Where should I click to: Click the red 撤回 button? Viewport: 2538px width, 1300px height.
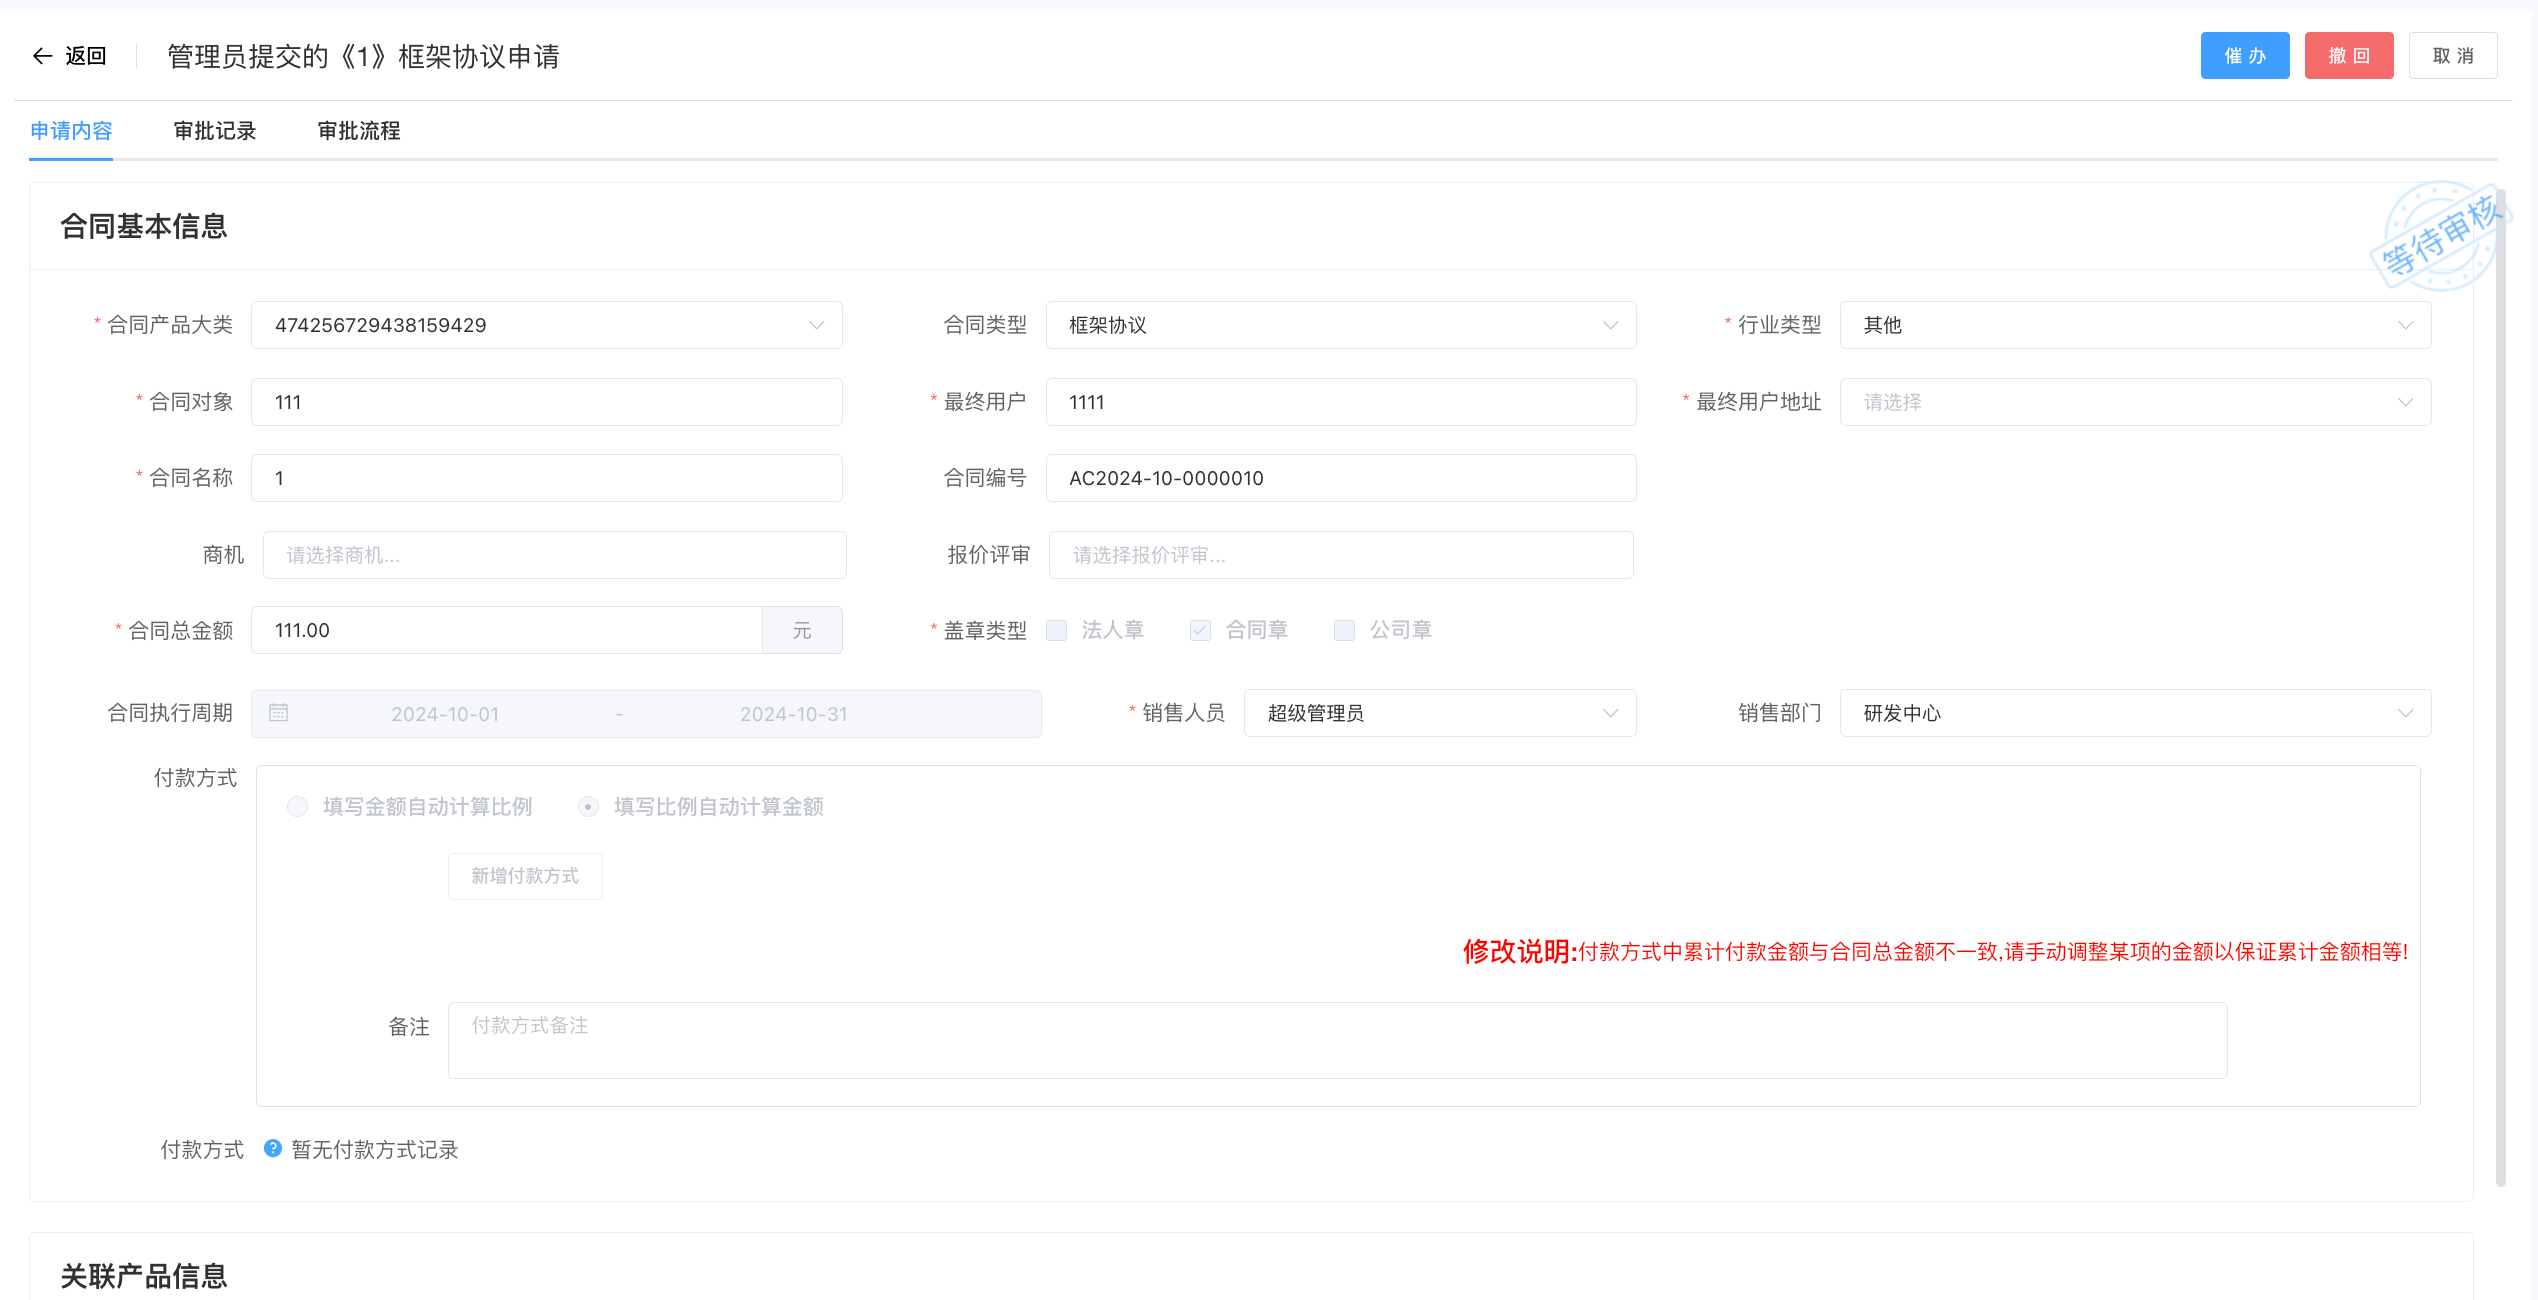click(x=2348, y=56)
